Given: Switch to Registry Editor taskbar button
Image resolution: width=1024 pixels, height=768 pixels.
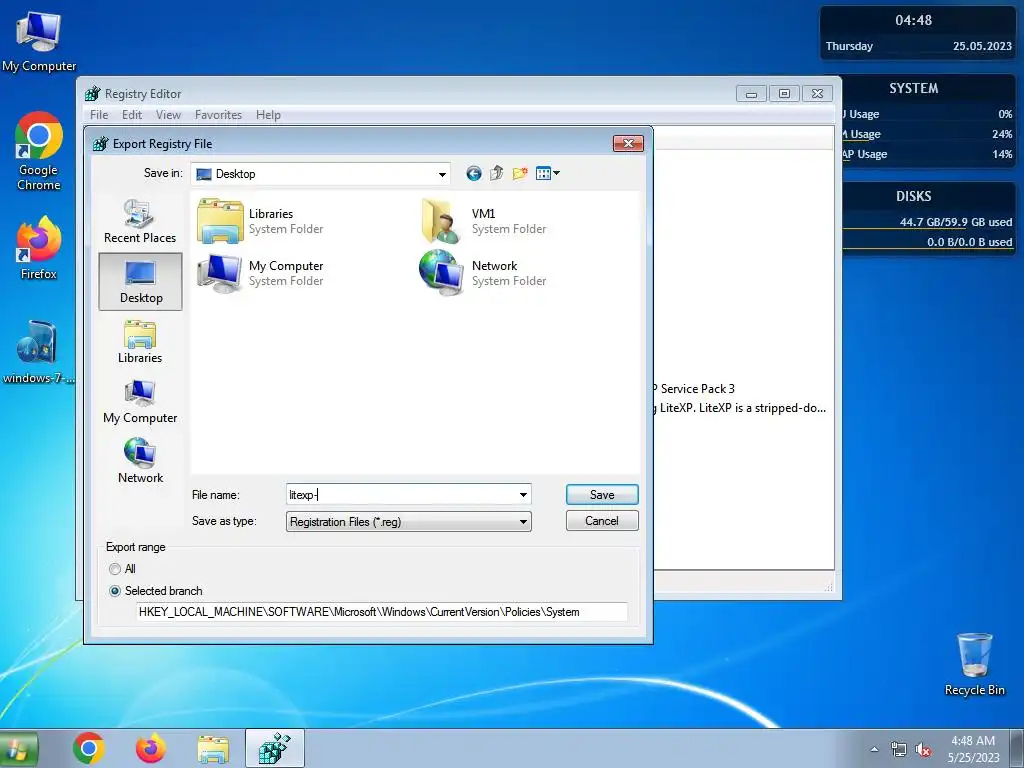Looking at the screenshot, I should click(x=275, y=748).
